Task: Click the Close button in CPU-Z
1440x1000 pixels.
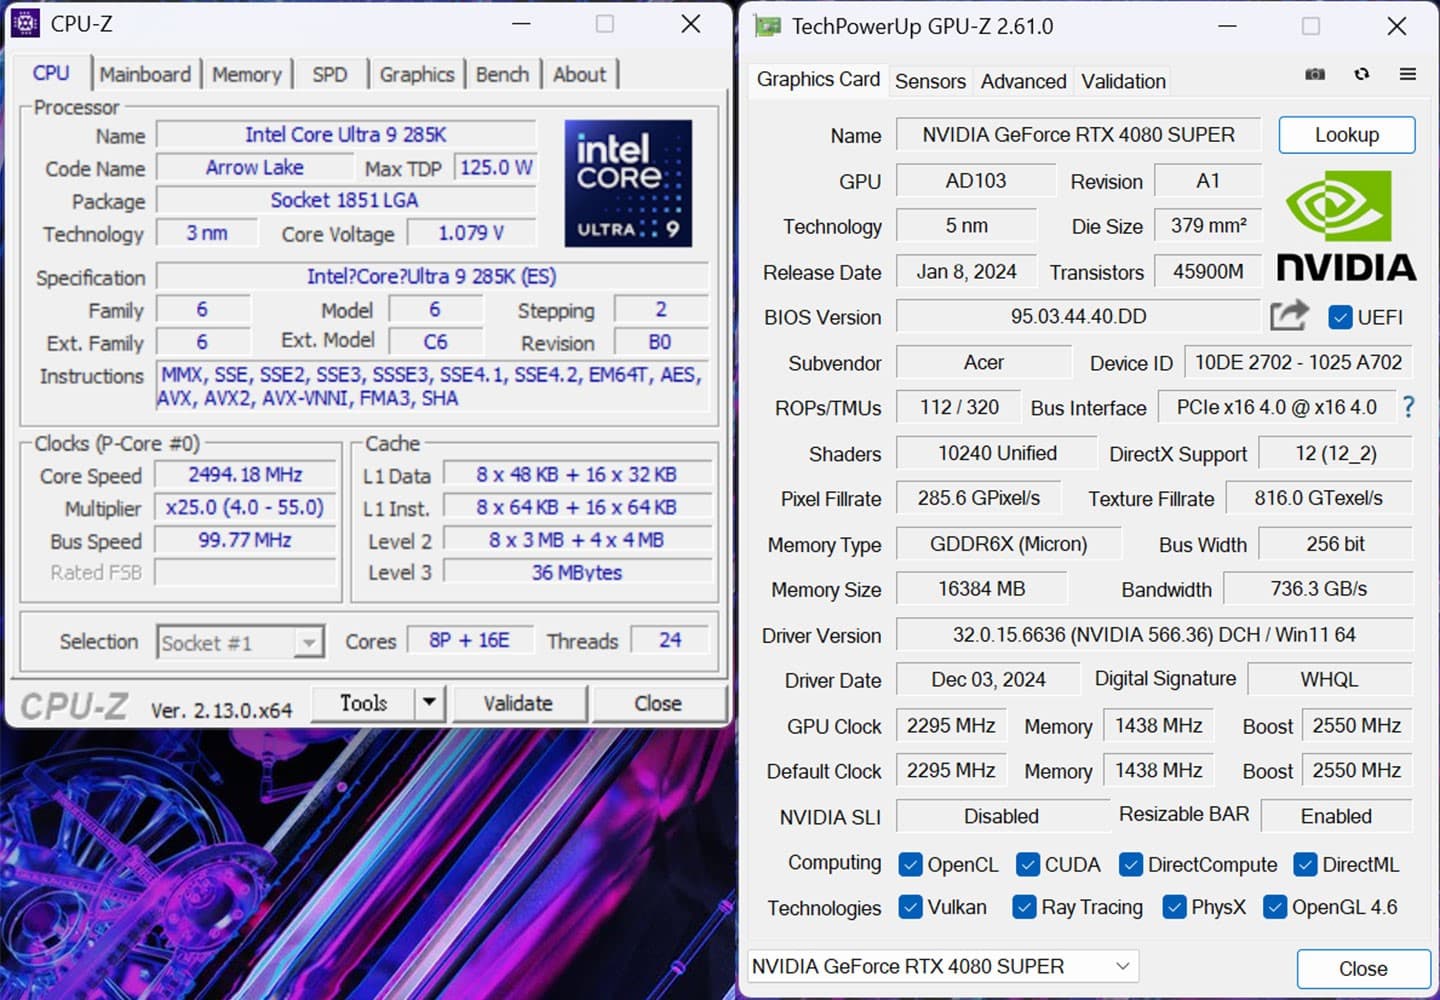Action: click(658, 703)
